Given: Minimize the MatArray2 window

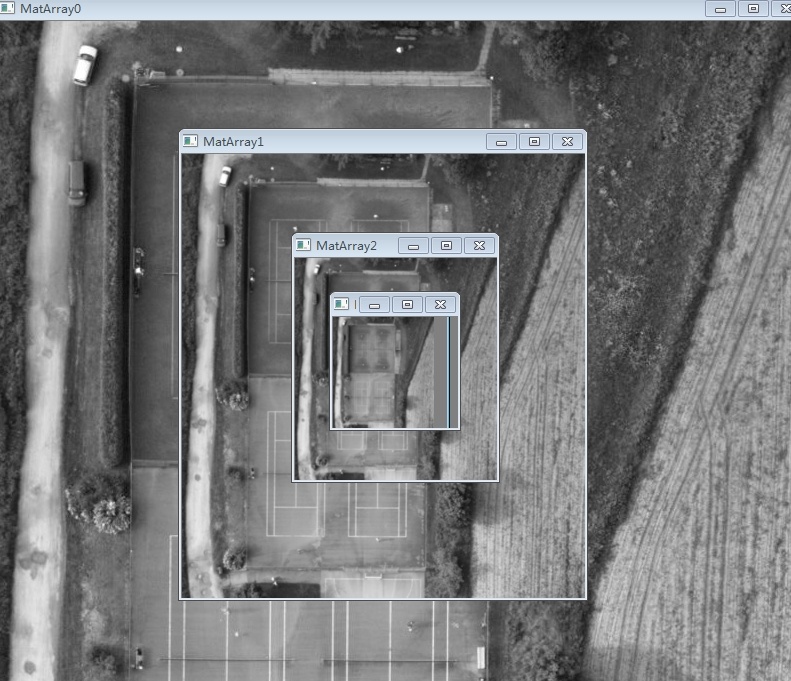Looking at the screenshot, I should pos(413,245).
